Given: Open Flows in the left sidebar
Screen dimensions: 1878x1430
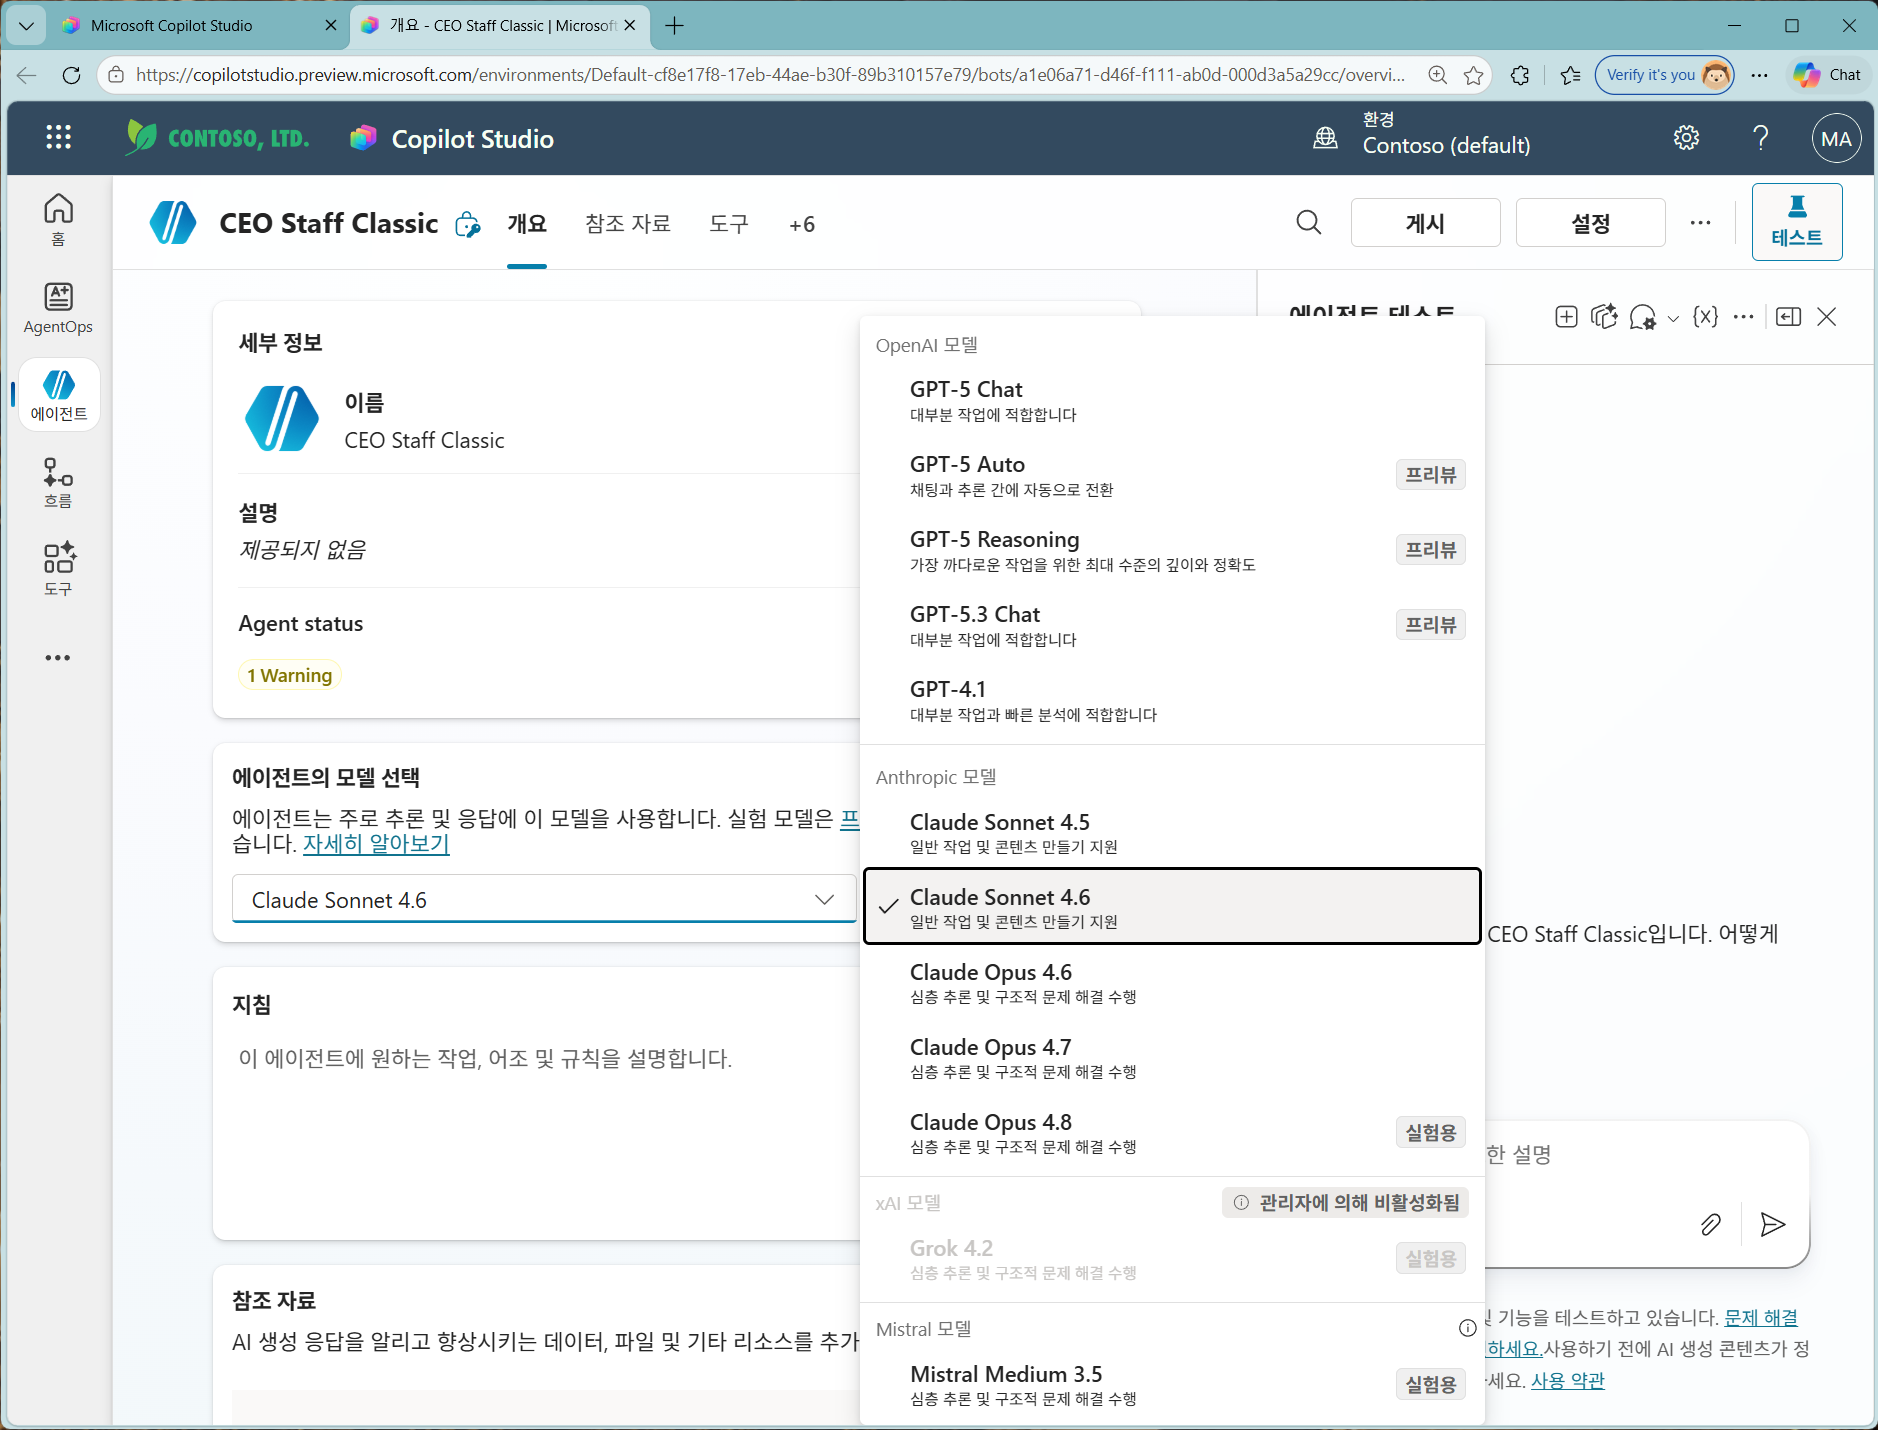Looking at the screenshot, I should tap(58, 483).
